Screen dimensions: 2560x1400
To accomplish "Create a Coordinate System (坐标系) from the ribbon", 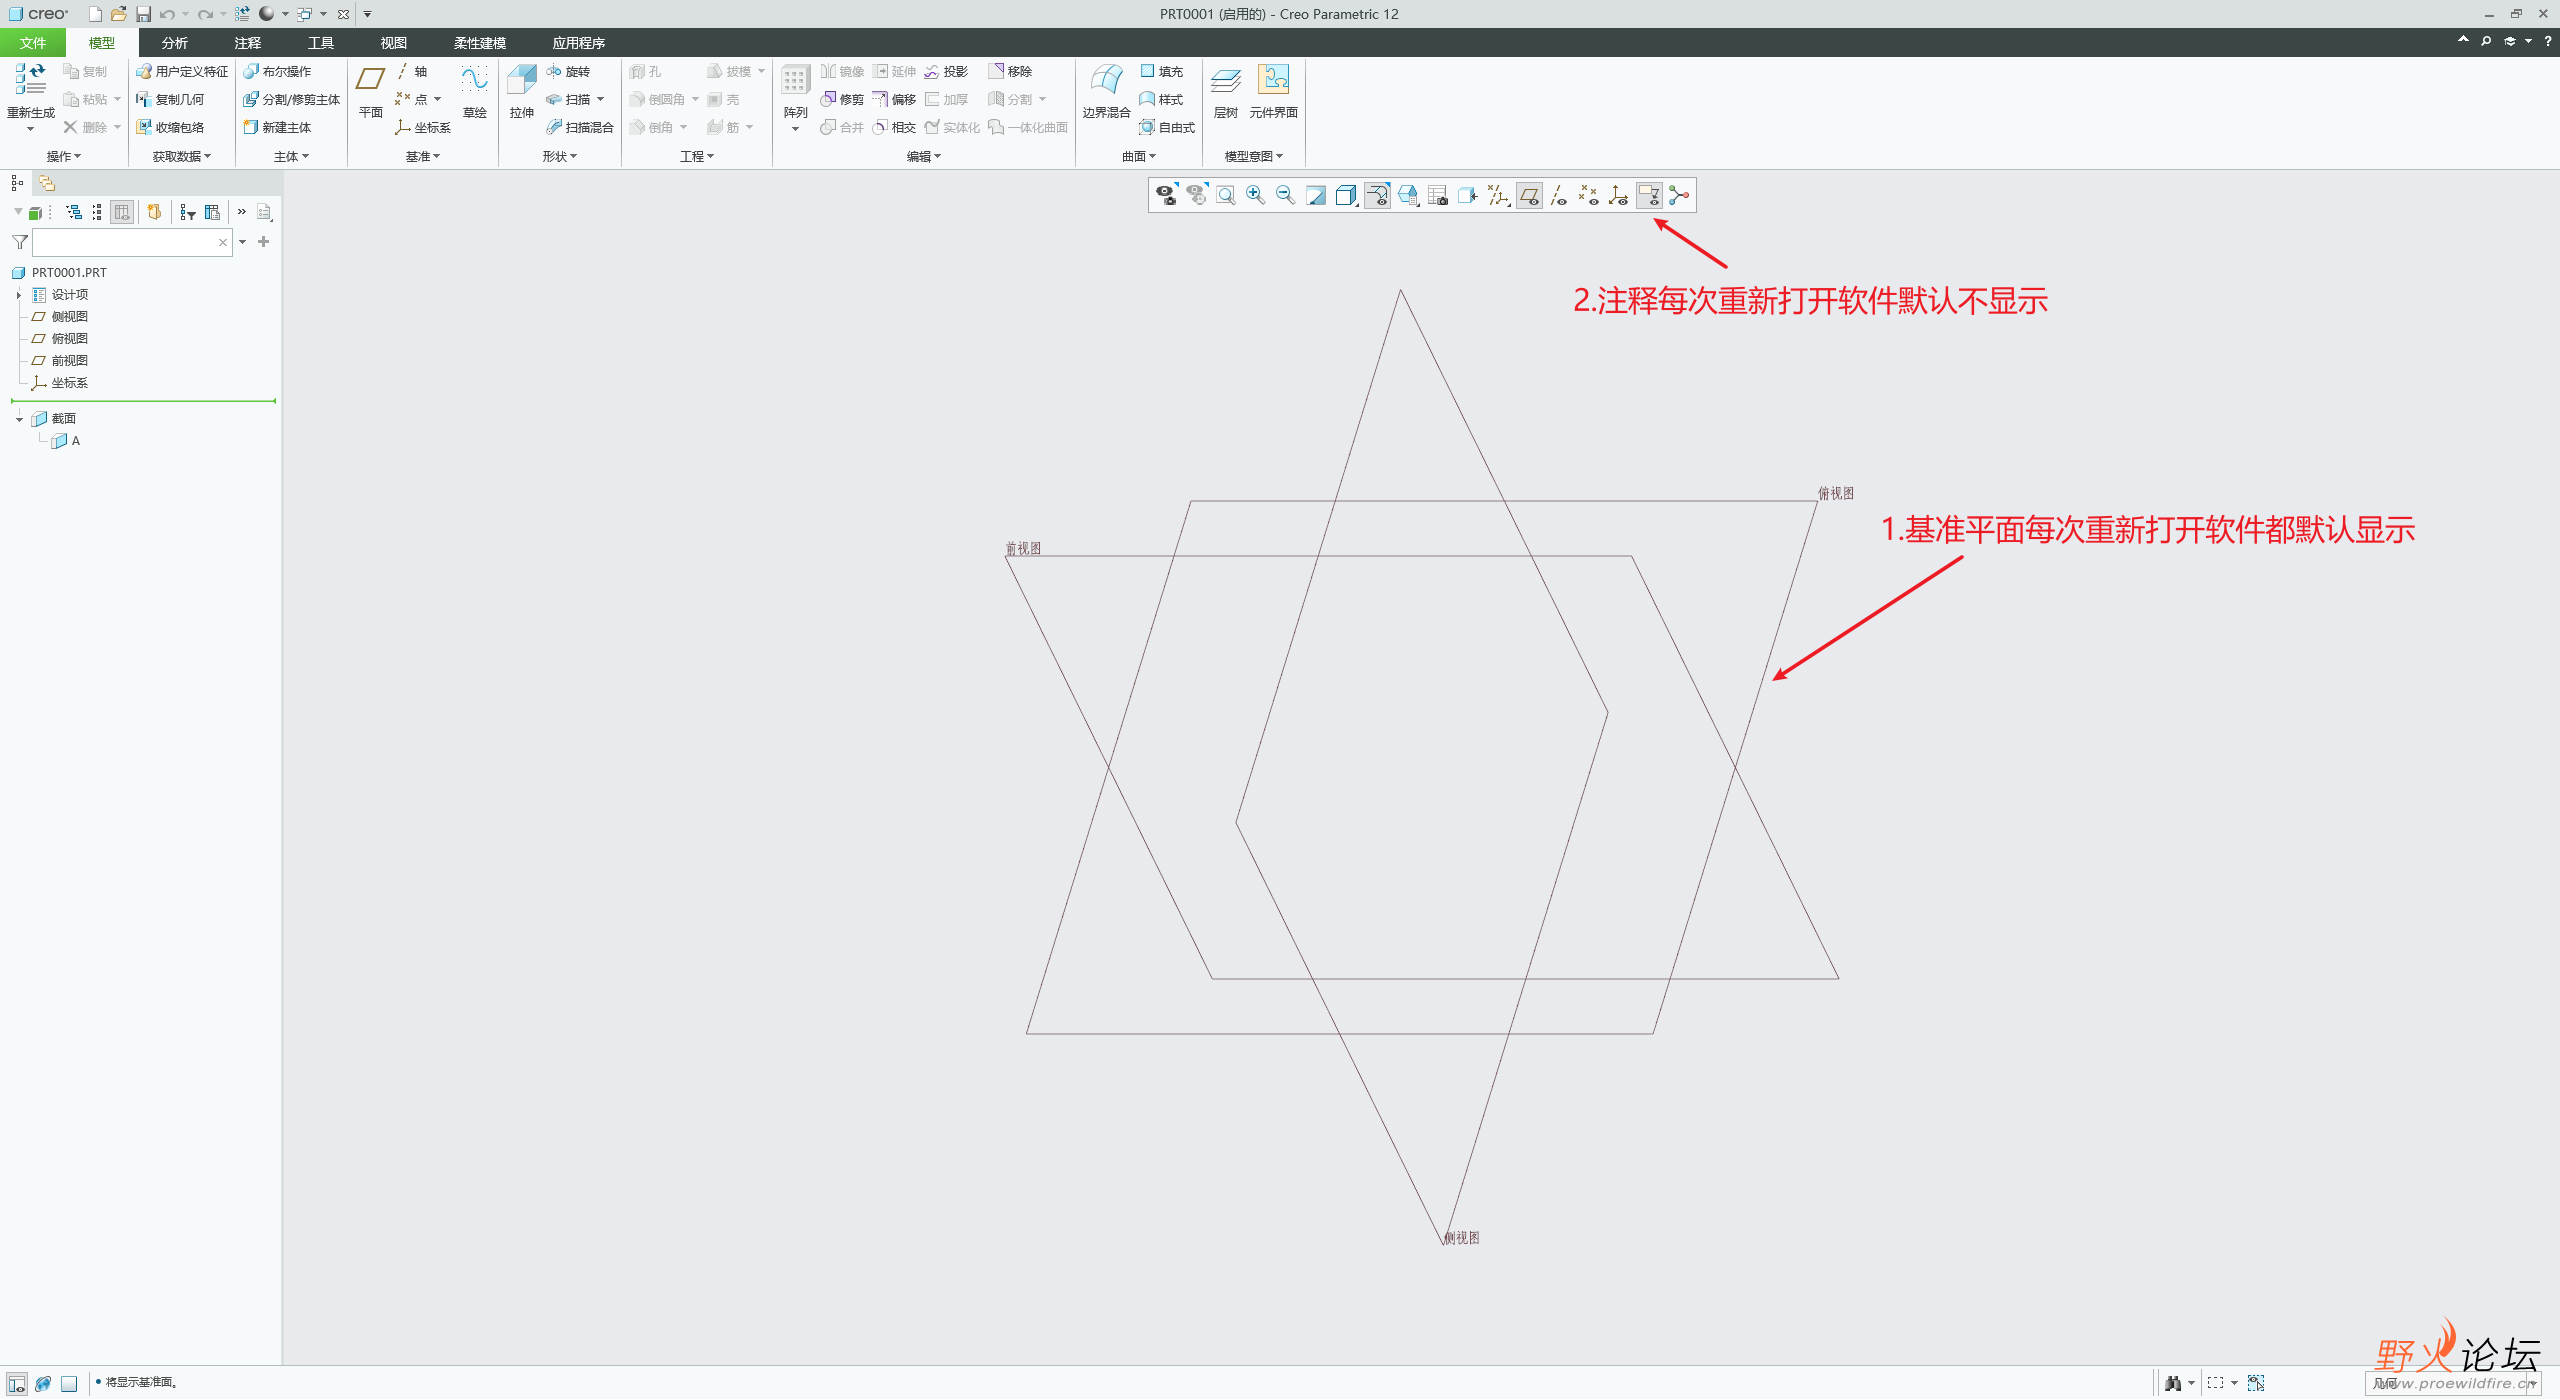I will click(423, 128).
